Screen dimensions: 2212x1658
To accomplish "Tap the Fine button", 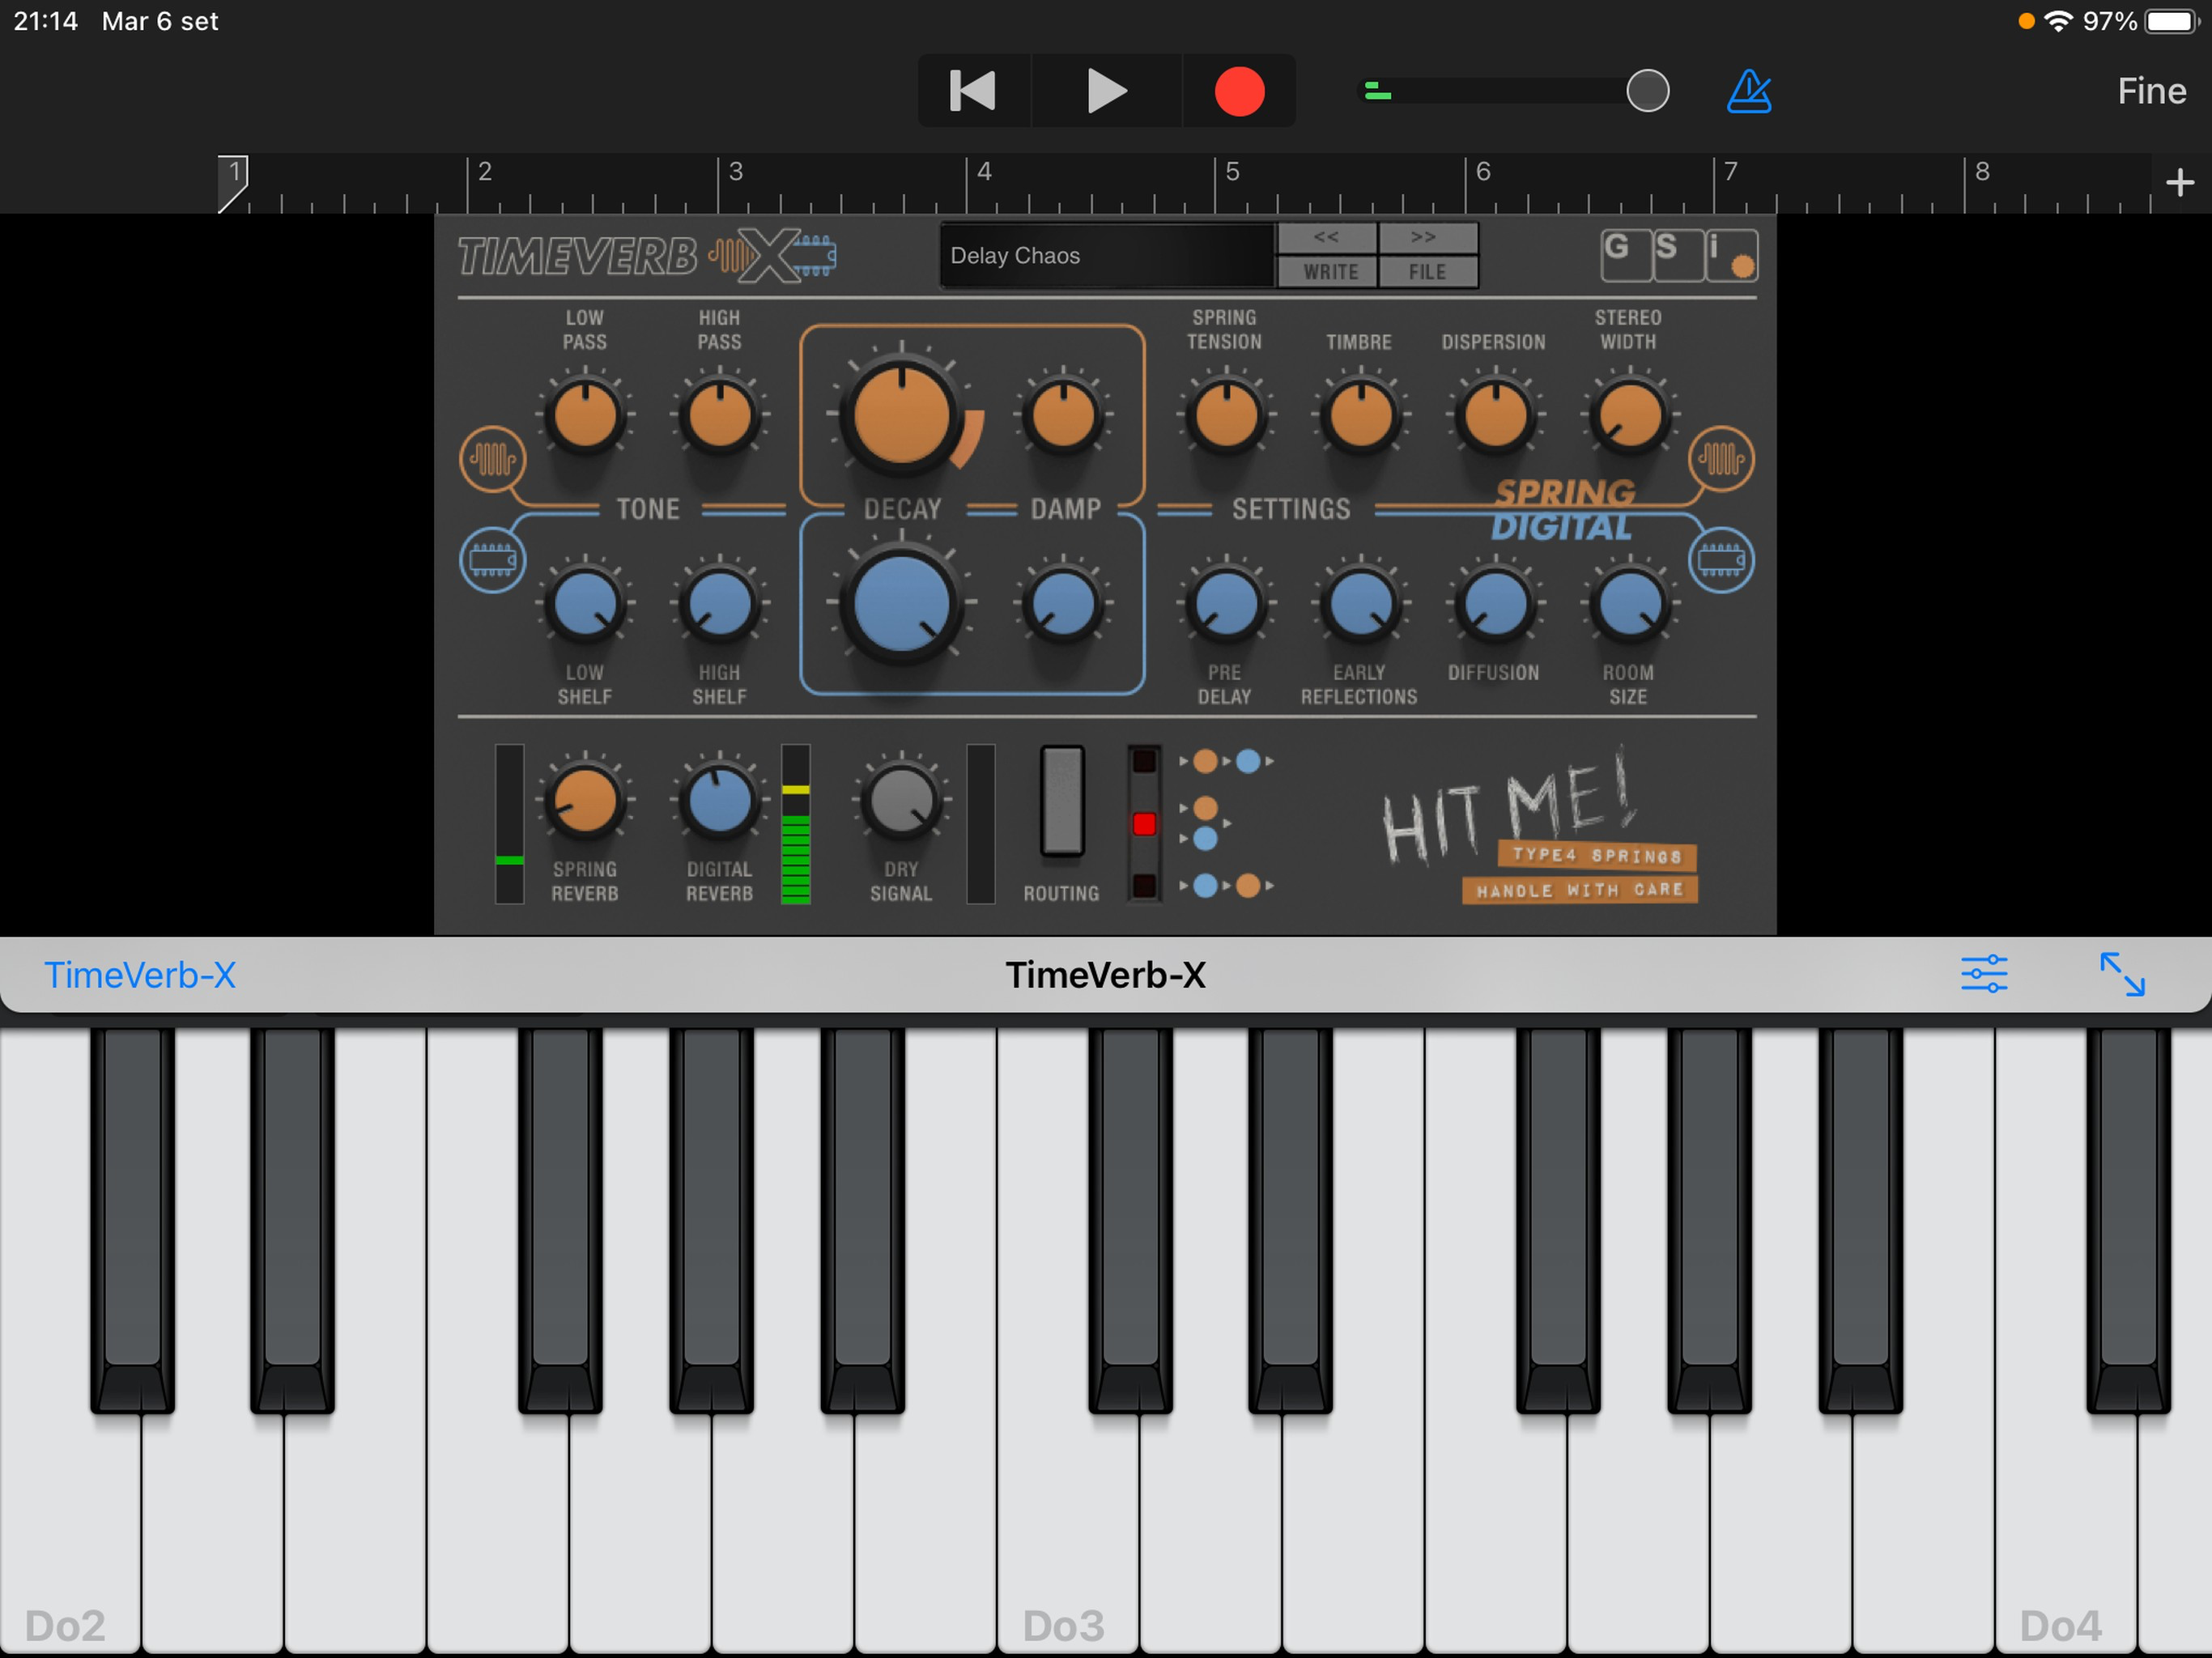I will 2151,91.
